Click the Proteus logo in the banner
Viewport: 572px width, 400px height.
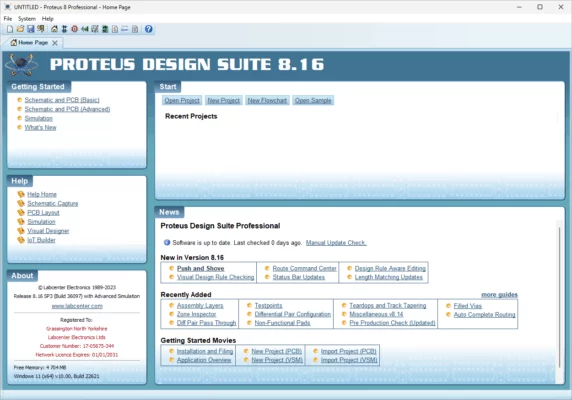(22, 65)
